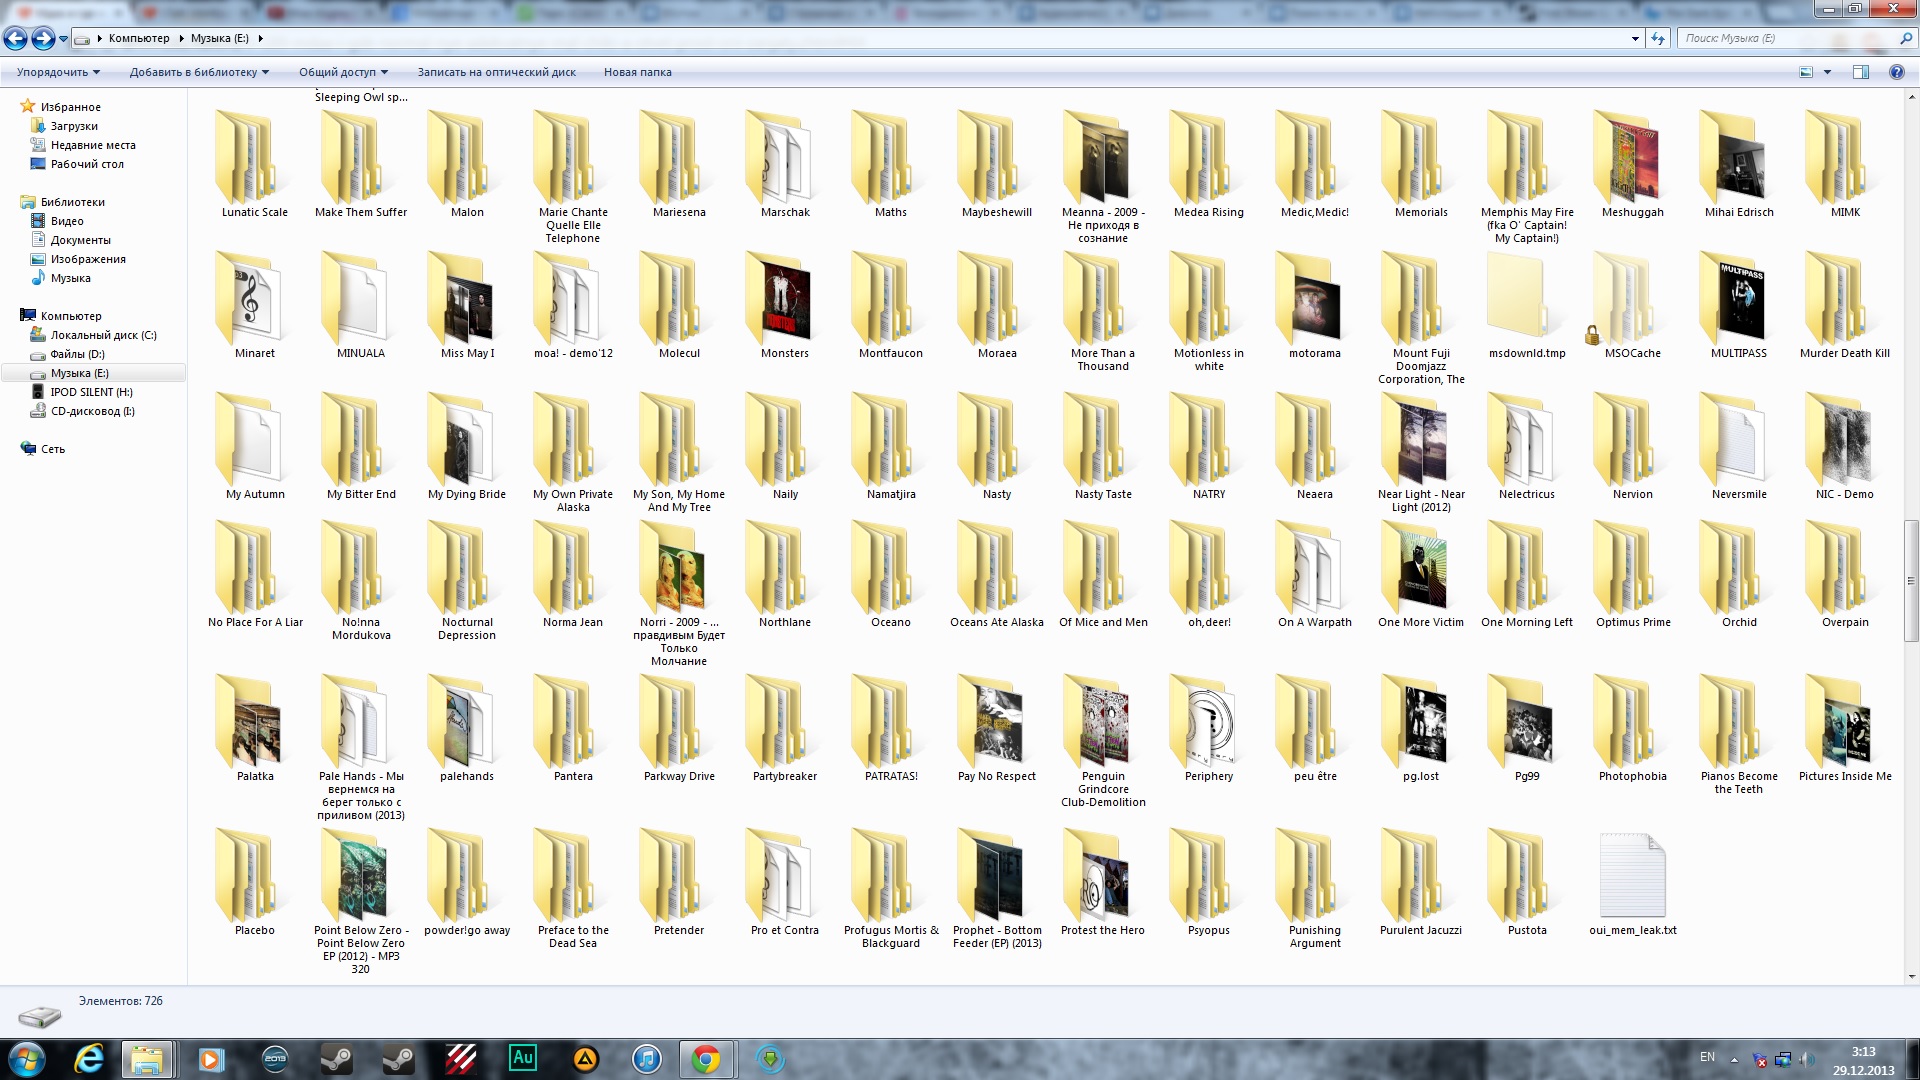Open Adobe Audition from taskbar
The image size is (1920, 1080).
(522, 1058)
